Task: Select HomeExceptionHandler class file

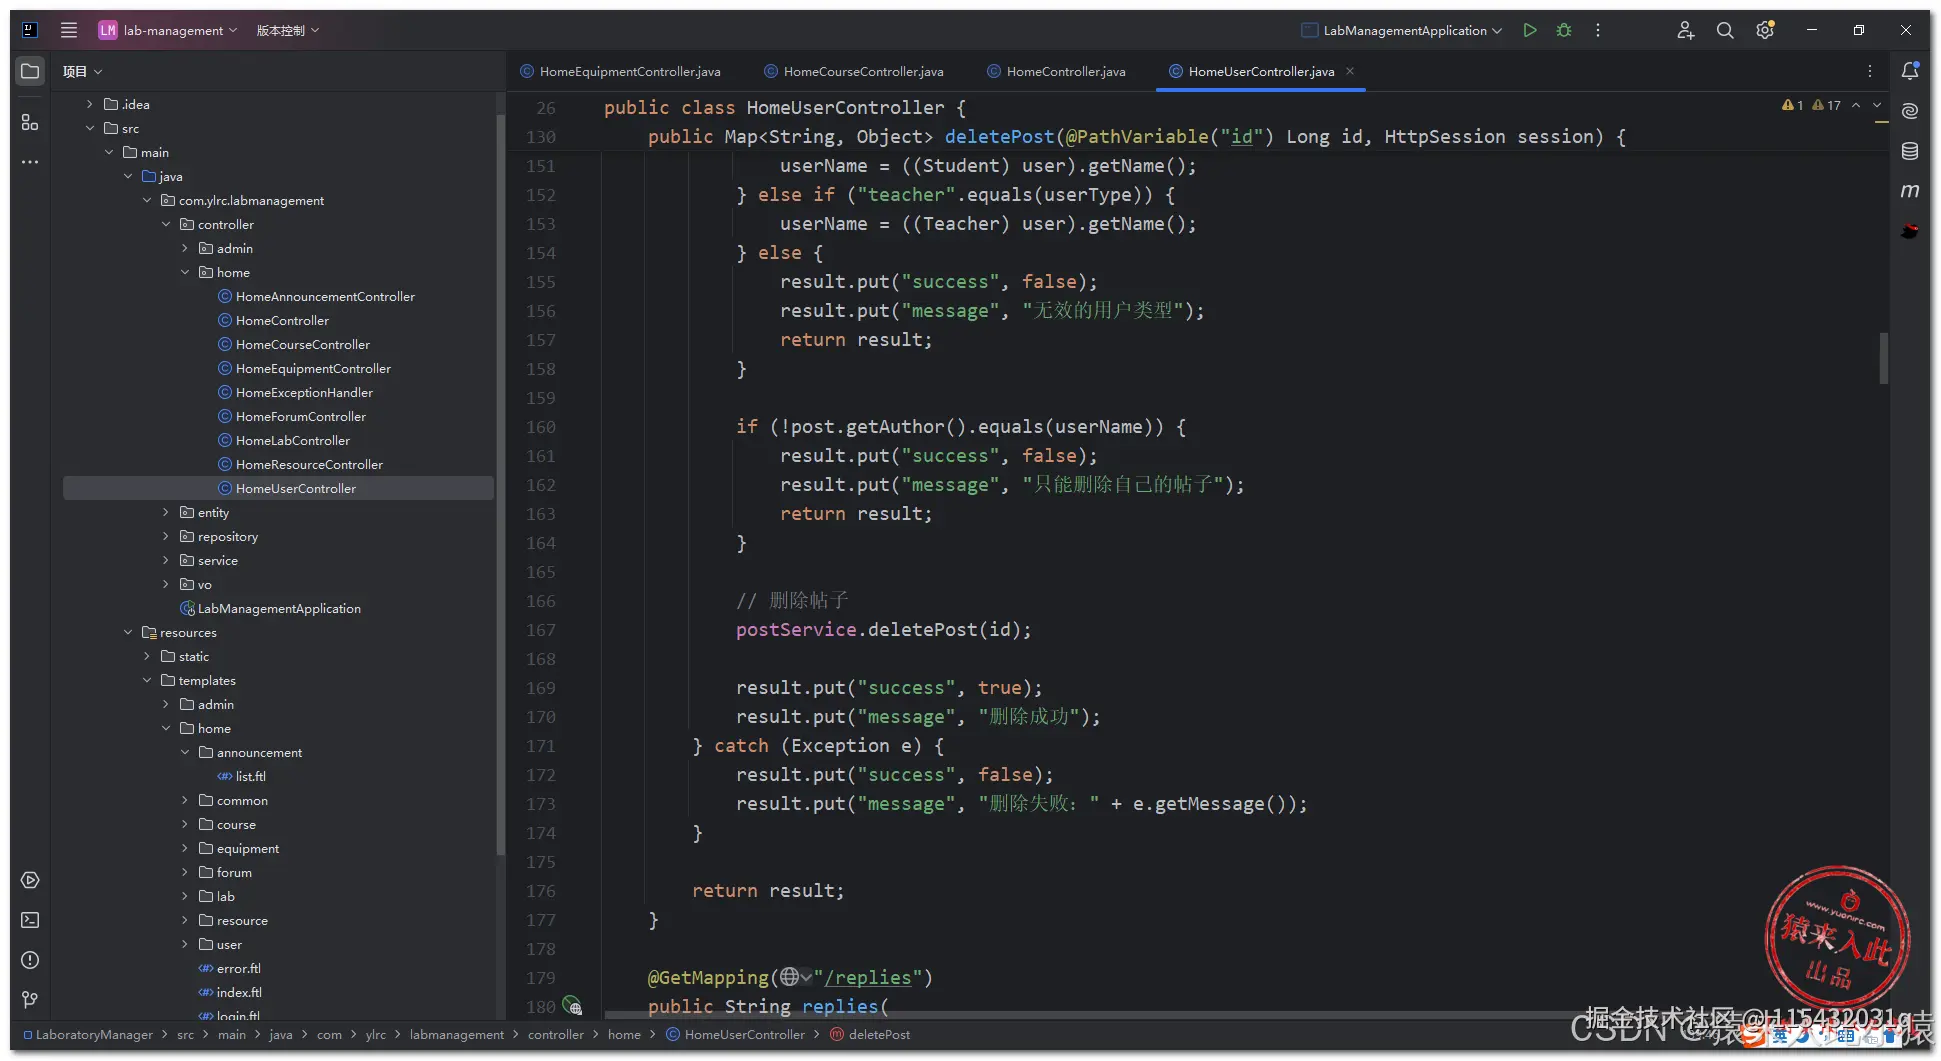Action: [x=304, y=392]
